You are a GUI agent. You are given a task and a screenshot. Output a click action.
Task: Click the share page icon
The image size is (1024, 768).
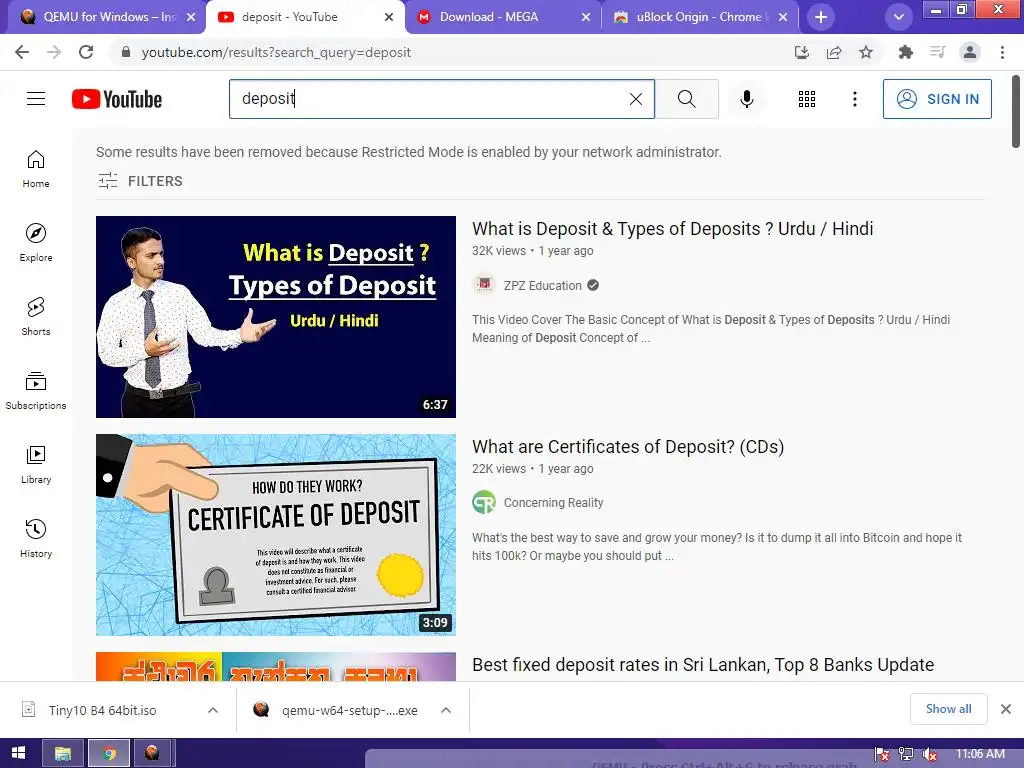point(834,52)
